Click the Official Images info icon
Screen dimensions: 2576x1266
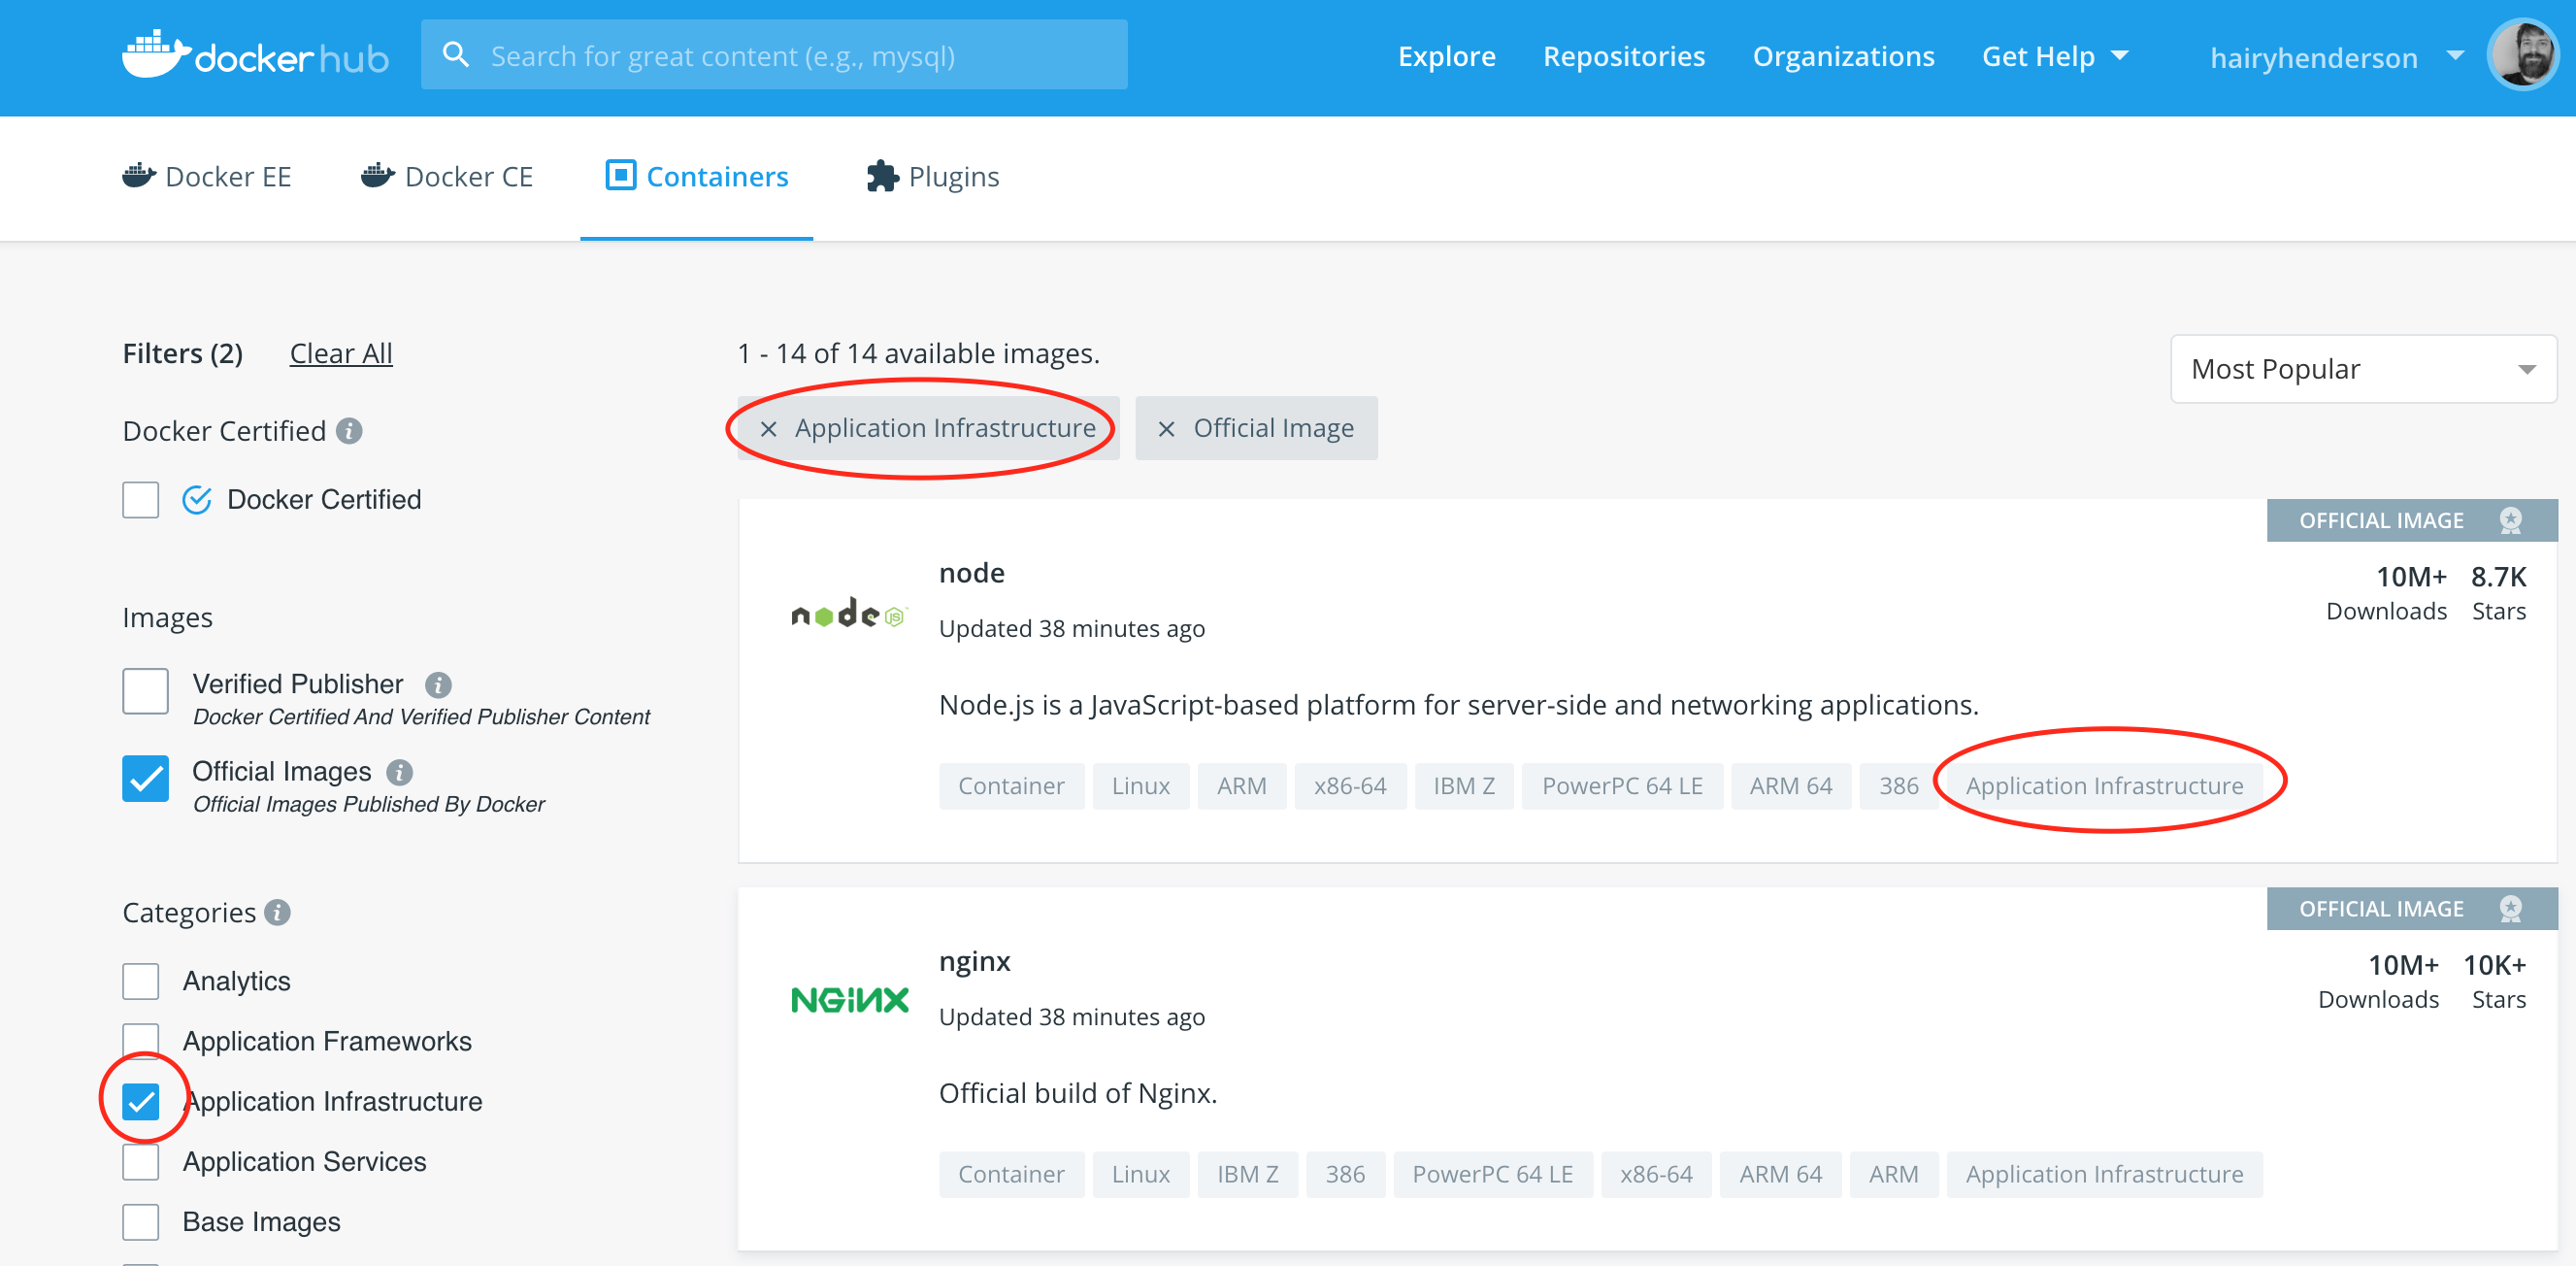(400, 772)
